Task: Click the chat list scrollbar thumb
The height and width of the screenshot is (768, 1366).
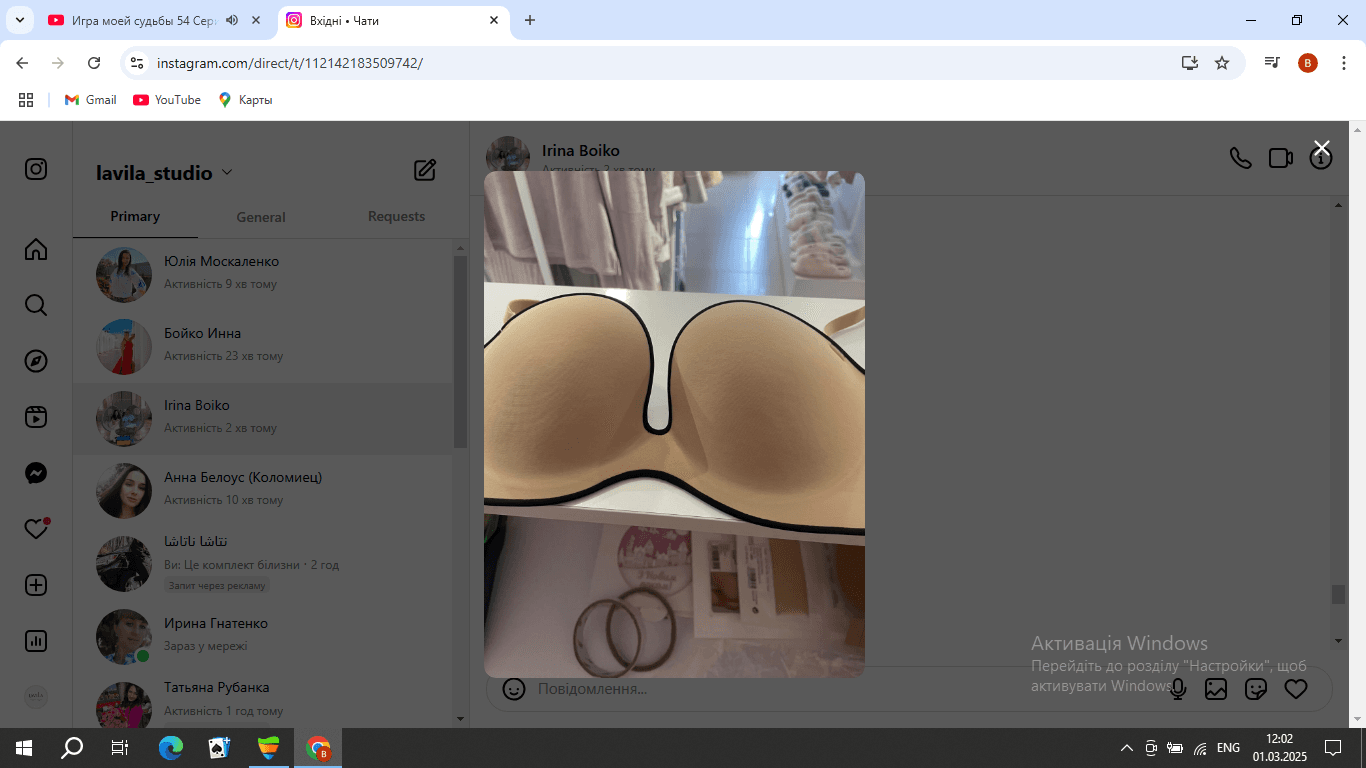Action: 460,352
